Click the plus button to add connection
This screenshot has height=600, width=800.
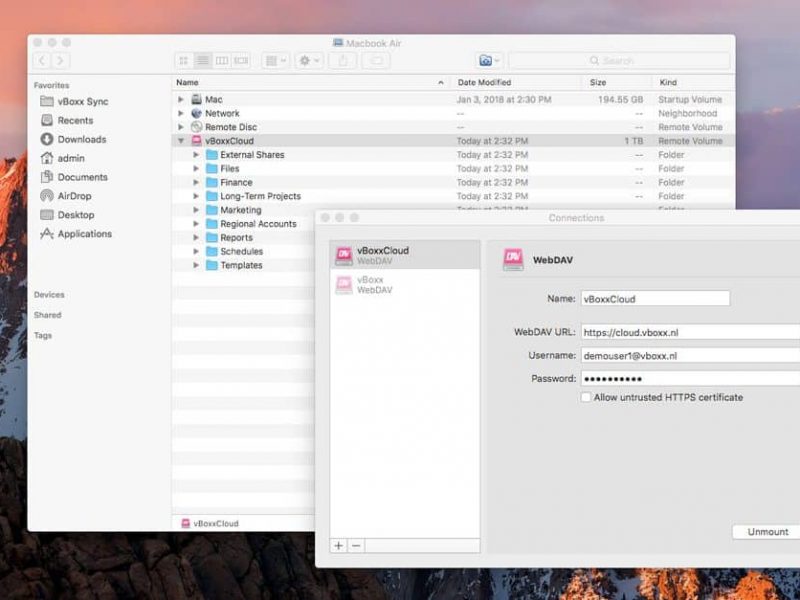tap(339, 546)
